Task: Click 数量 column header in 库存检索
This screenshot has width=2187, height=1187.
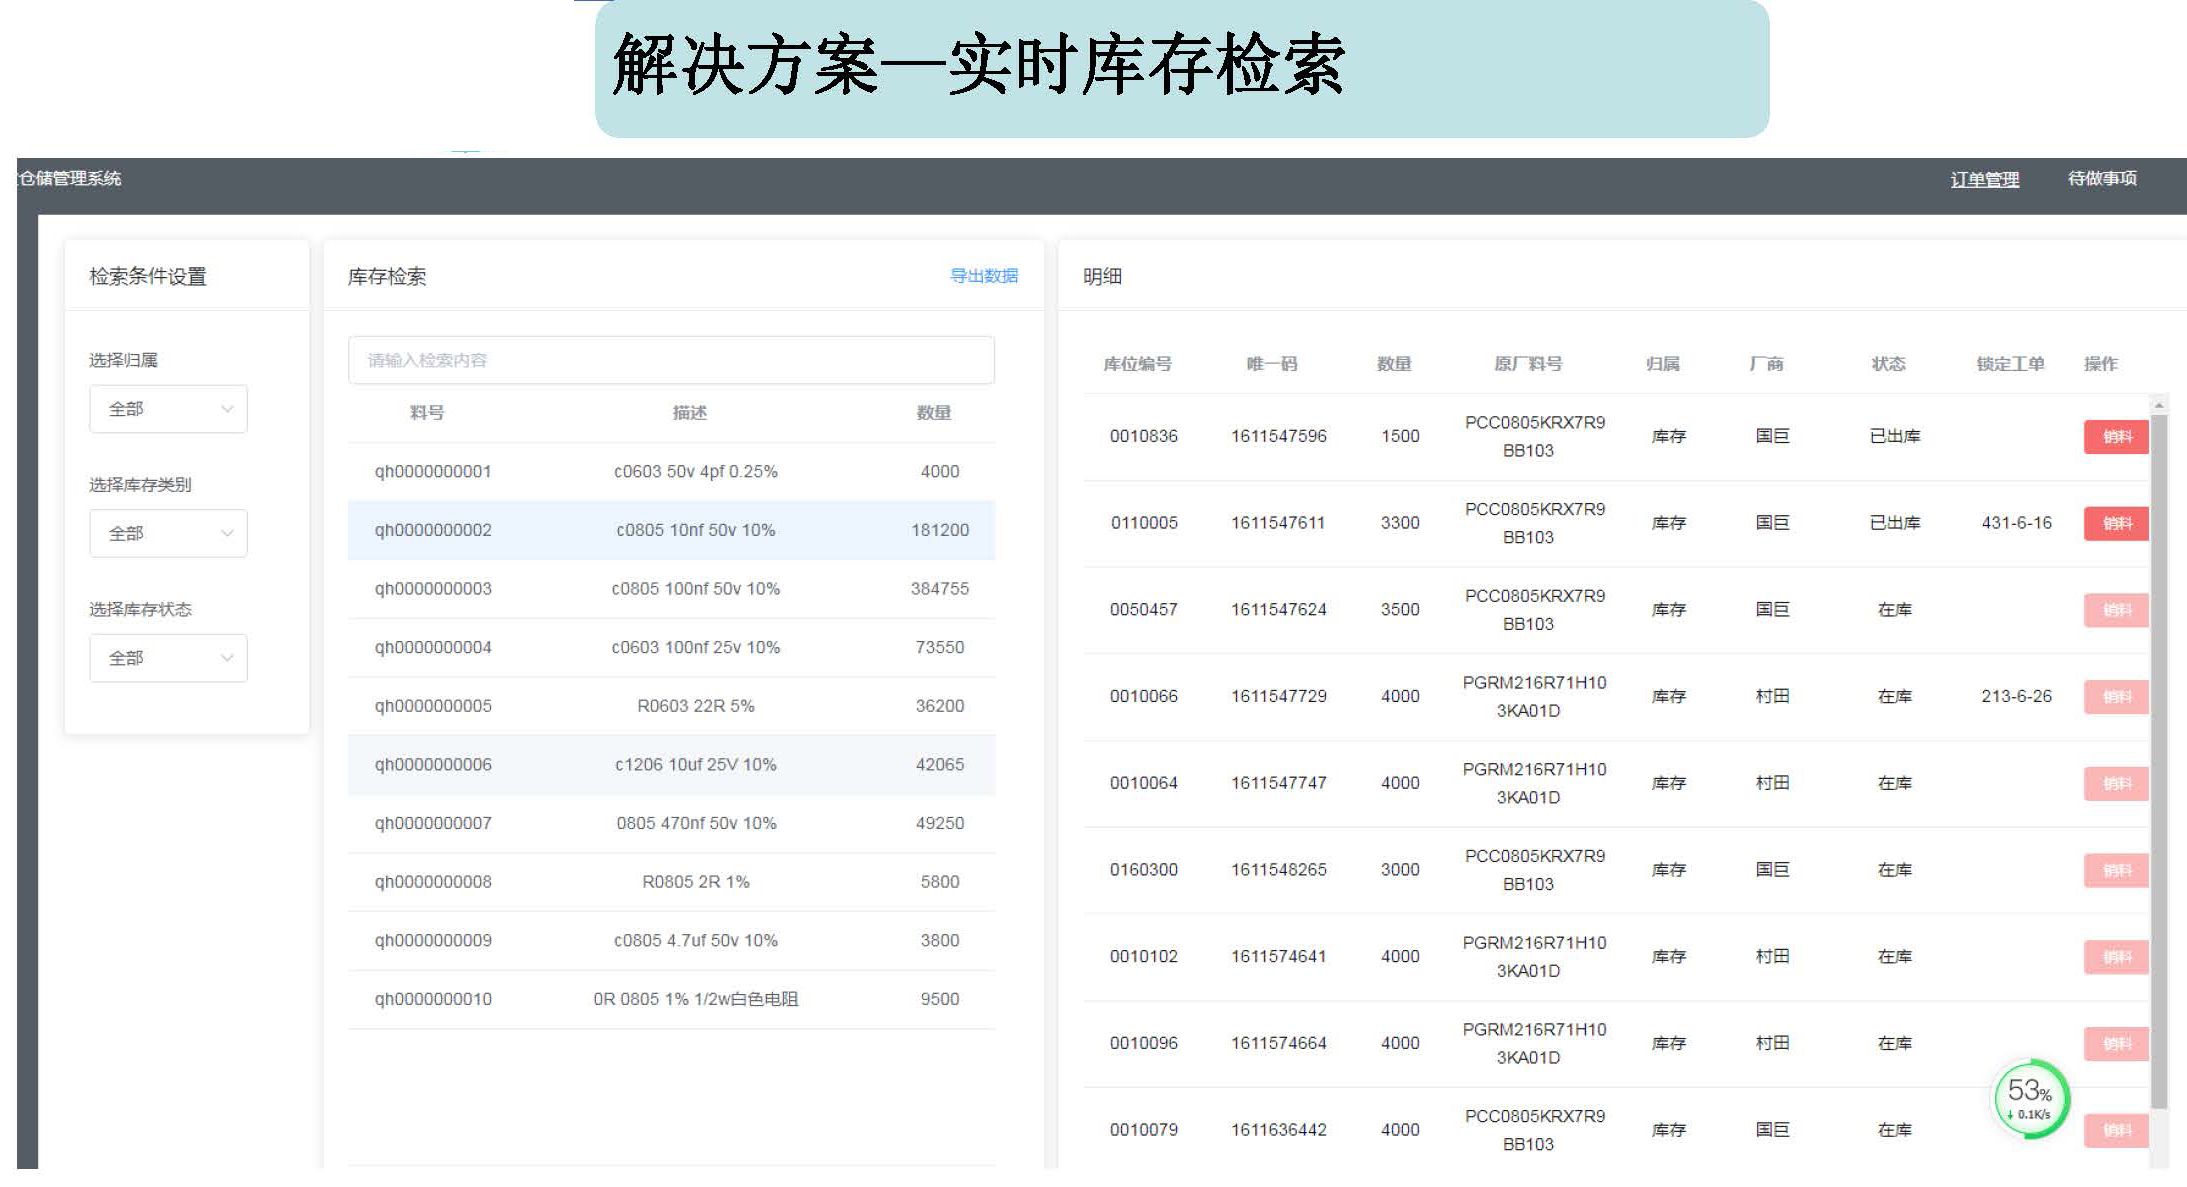Action: (x=933, y=413)
